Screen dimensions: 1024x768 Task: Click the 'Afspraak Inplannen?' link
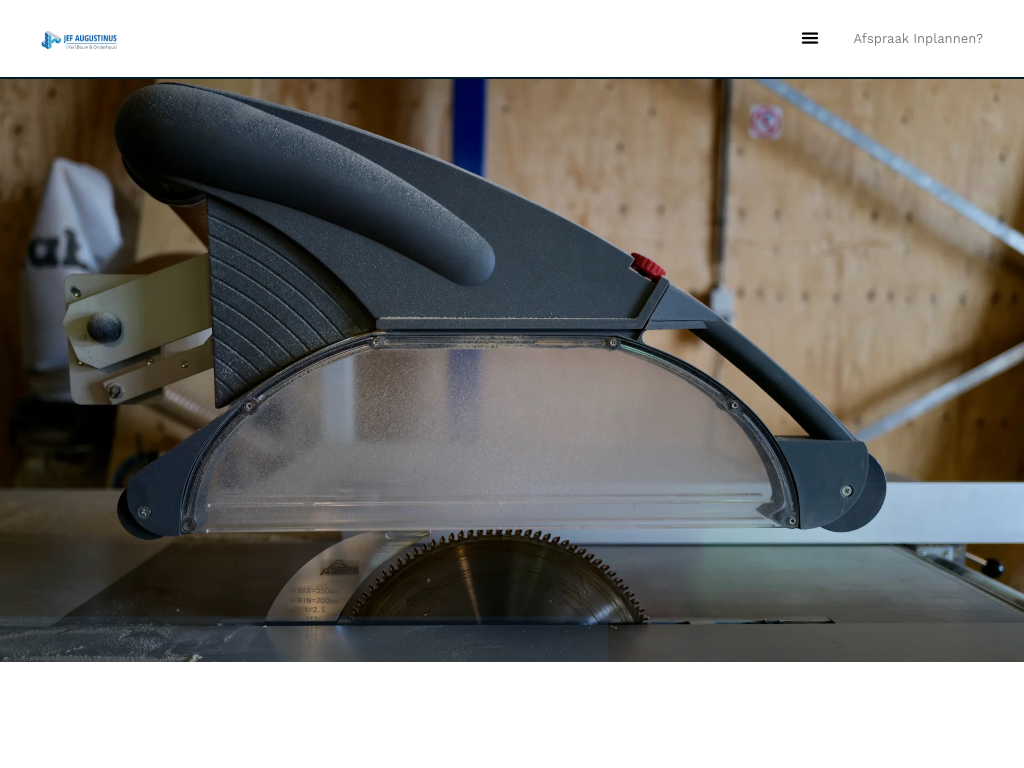917,39
